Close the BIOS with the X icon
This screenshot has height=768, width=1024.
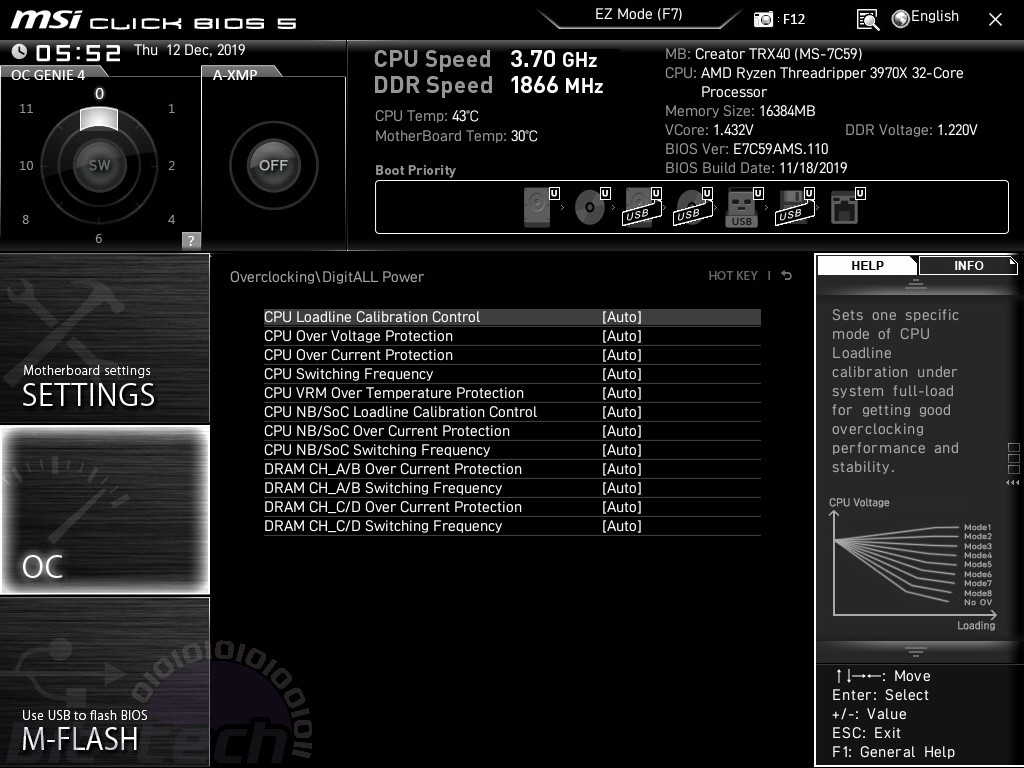(995, 20)
